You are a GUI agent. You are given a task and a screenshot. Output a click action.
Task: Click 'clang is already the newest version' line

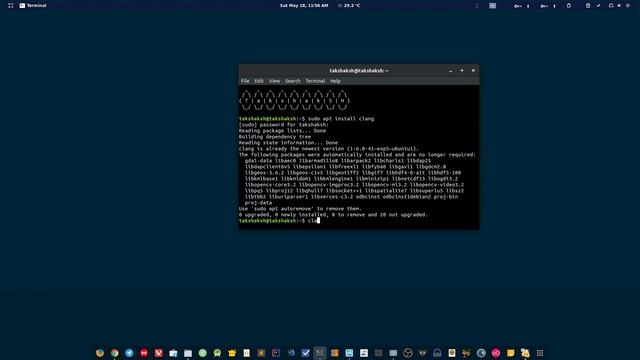click(329, 149)
